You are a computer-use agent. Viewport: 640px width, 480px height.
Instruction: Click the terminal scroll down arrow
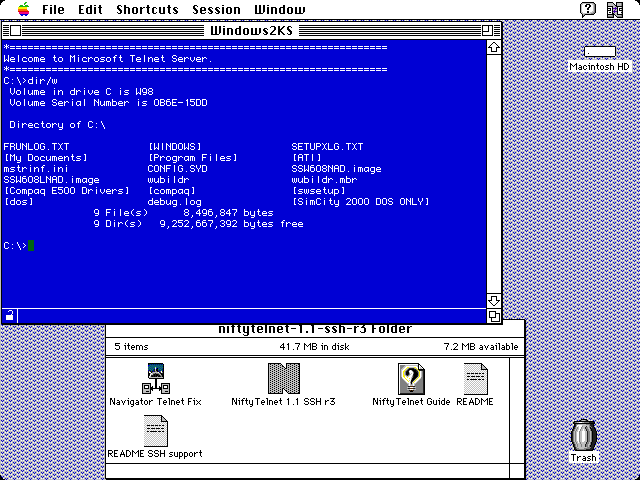click(494, 301)
